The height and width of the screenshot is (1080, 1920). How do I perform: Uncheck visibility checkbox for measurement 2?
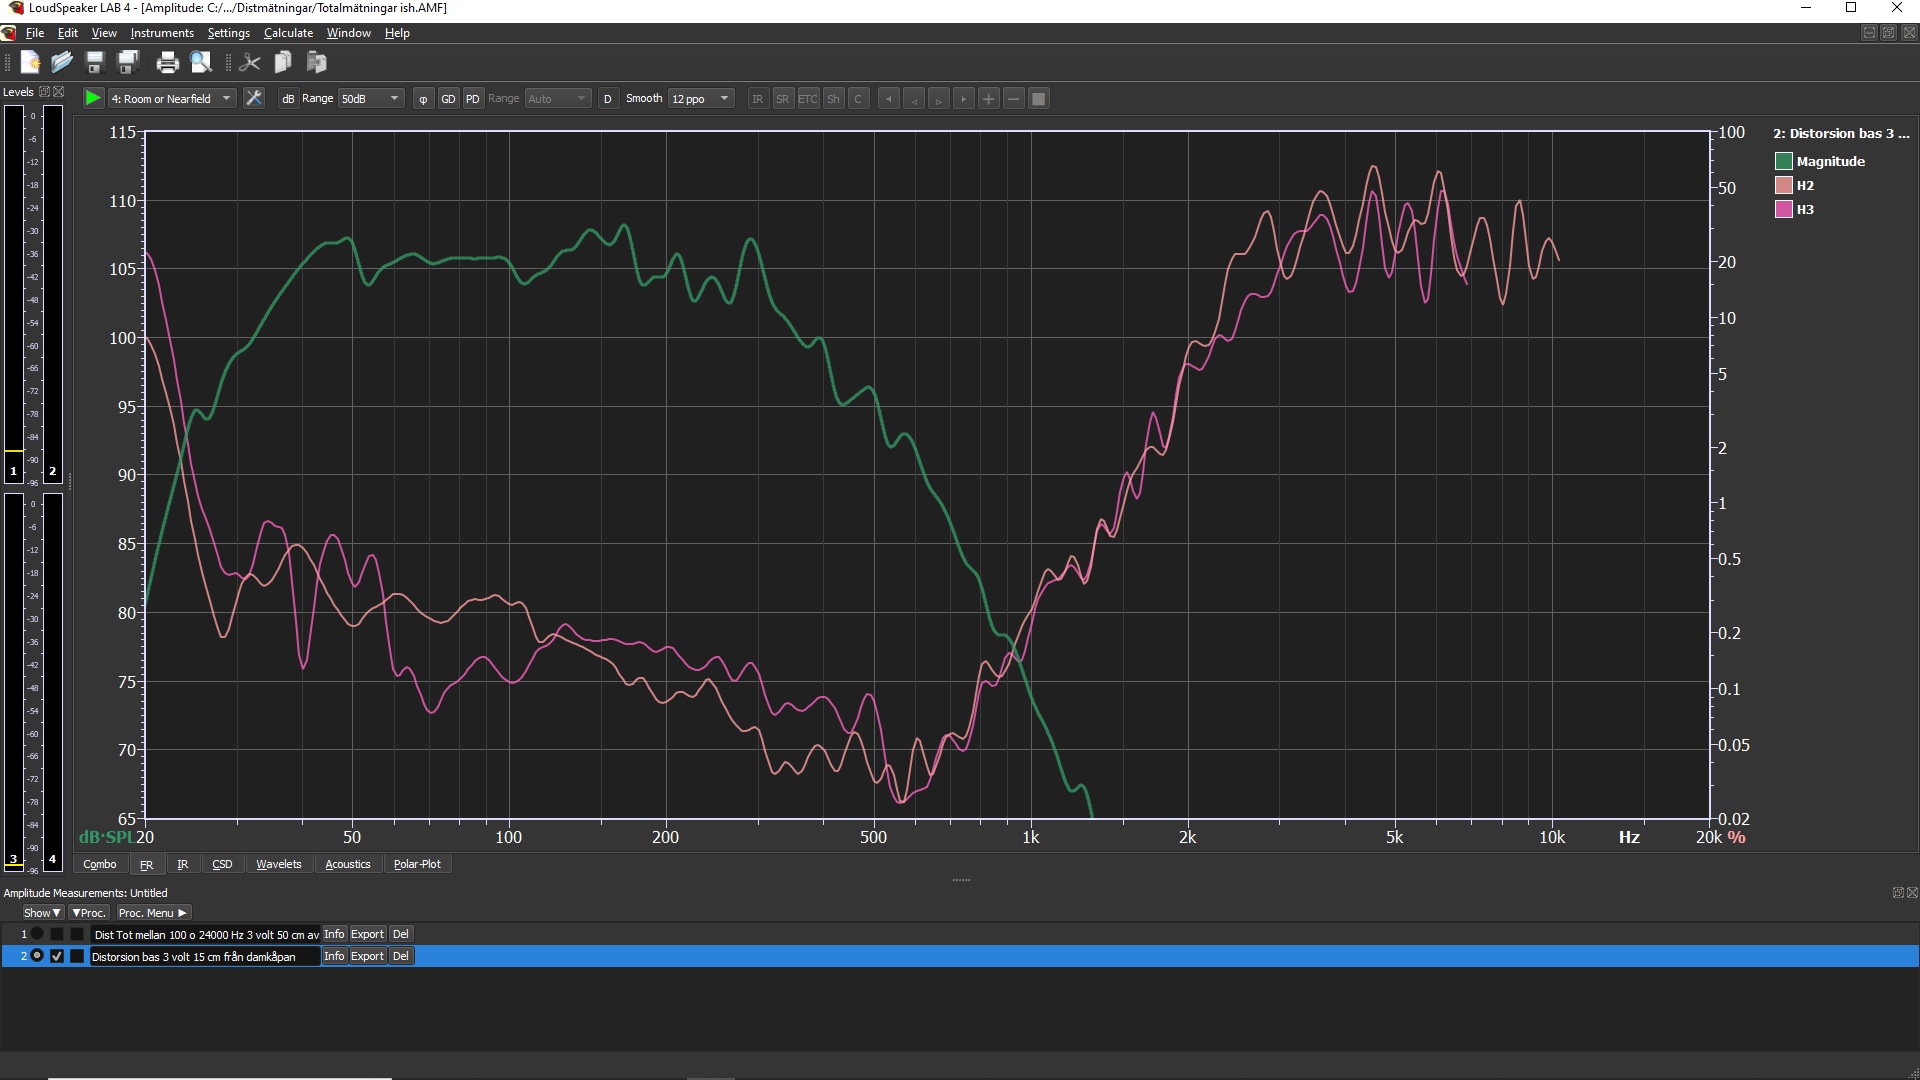pyautogui.click(x=57, y=956)
